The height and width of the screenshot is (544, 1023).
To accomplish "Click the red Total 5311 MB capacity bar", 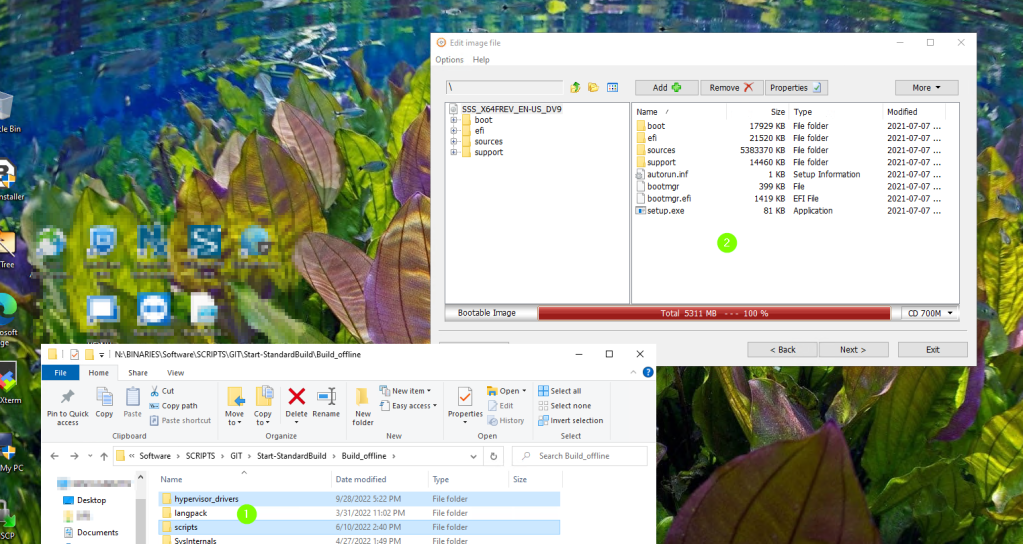I will (x=714, y=313).
